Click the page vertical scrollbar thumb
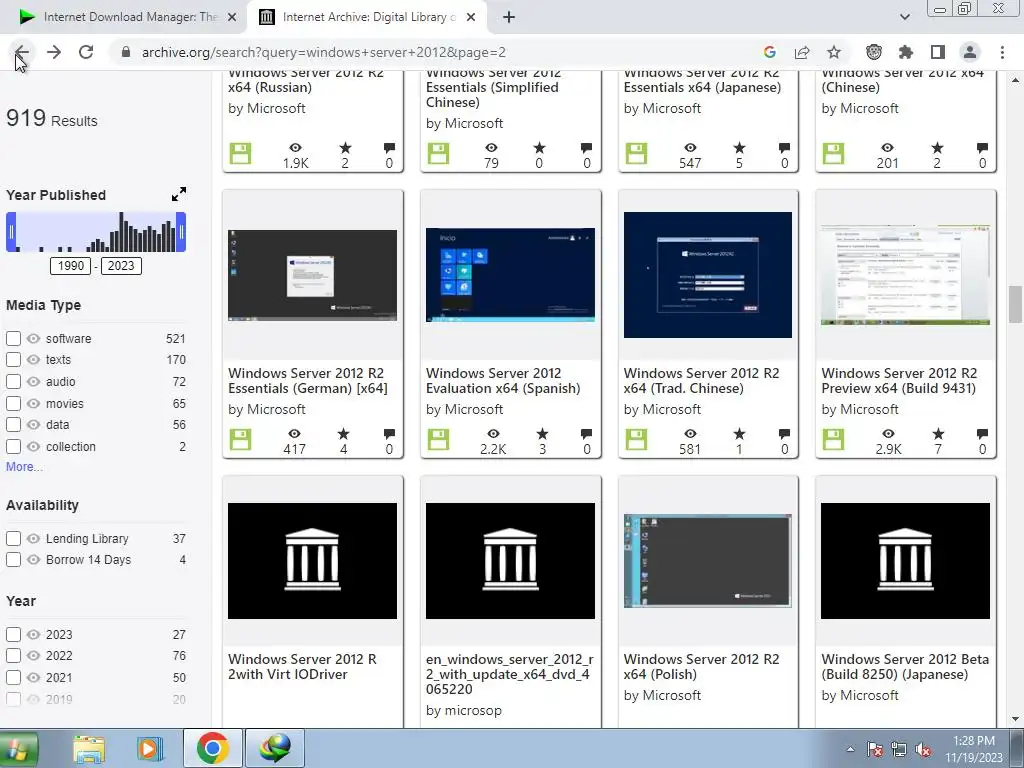This screenshot has width=1024, height=768. tap(1016, 304)
